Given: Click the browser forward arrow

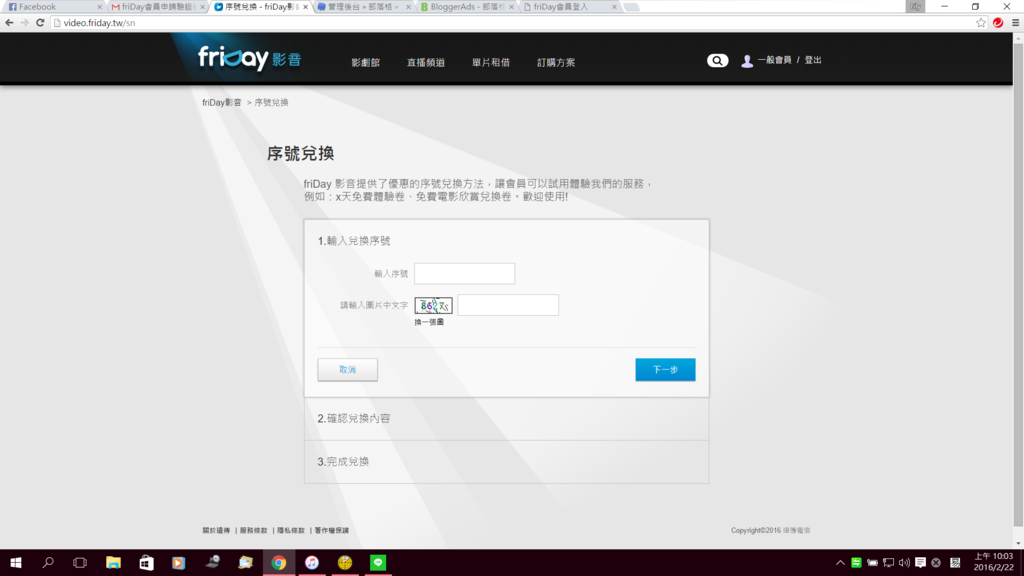Looking at the screenshot, I should [25, 23].
